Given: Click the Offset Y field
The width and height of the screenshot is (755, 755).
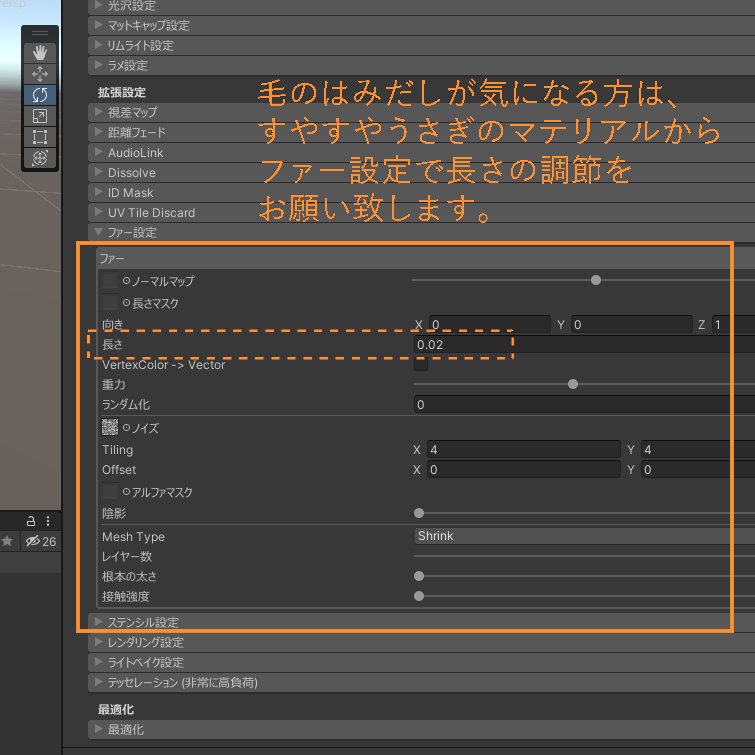Looking at the screenshot, I should click(x=698, y=470).
